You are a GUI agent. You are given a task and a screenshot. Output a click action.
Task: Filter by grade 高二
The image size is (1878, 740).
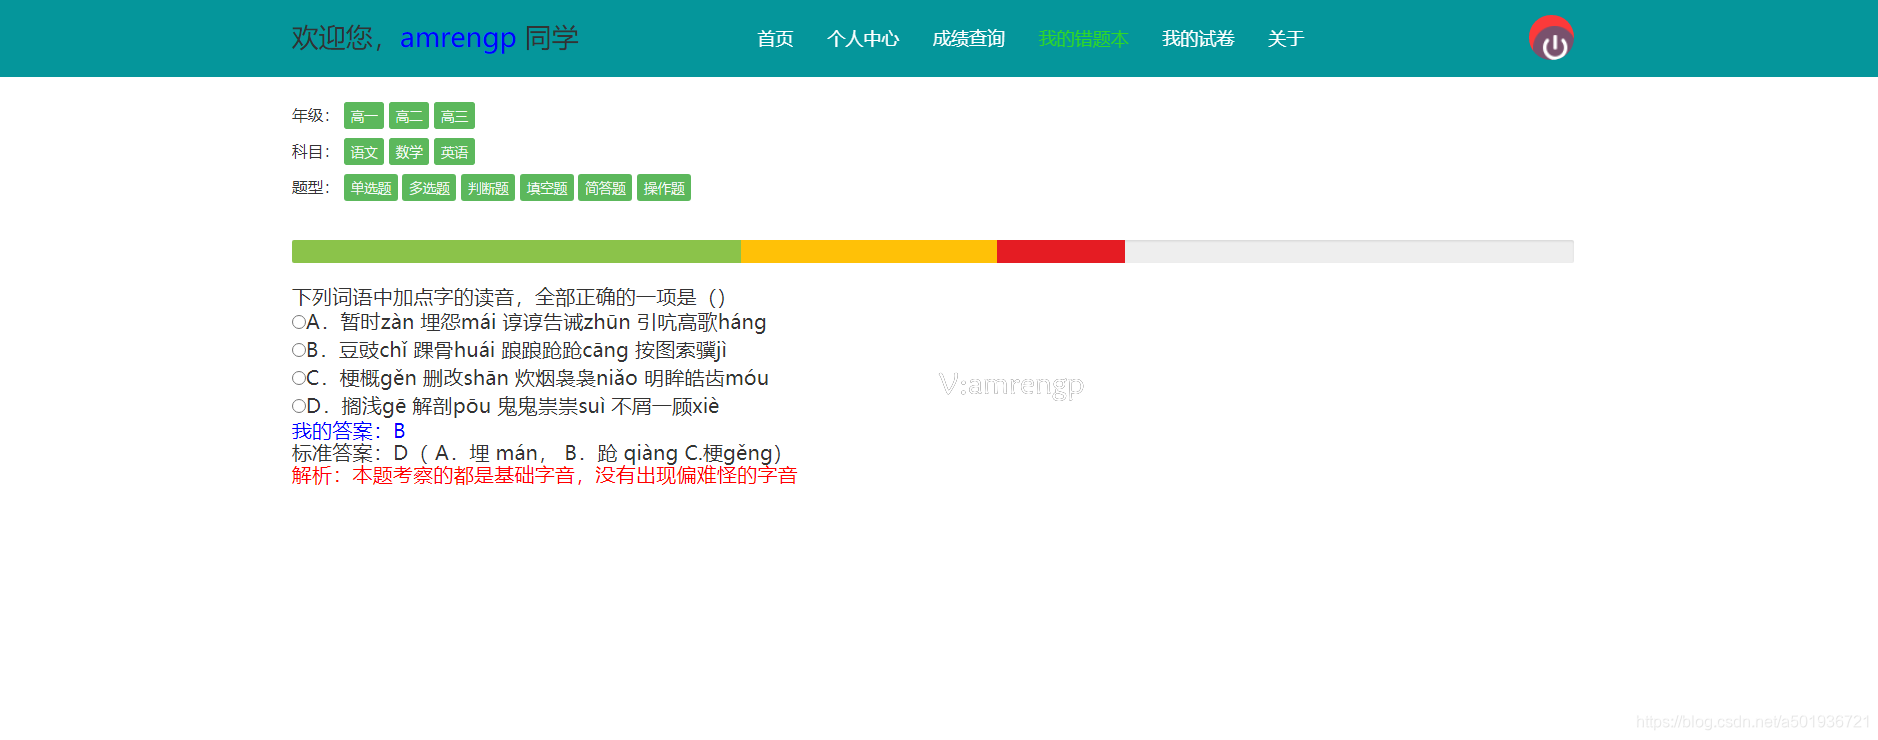[x=409, y=116]
